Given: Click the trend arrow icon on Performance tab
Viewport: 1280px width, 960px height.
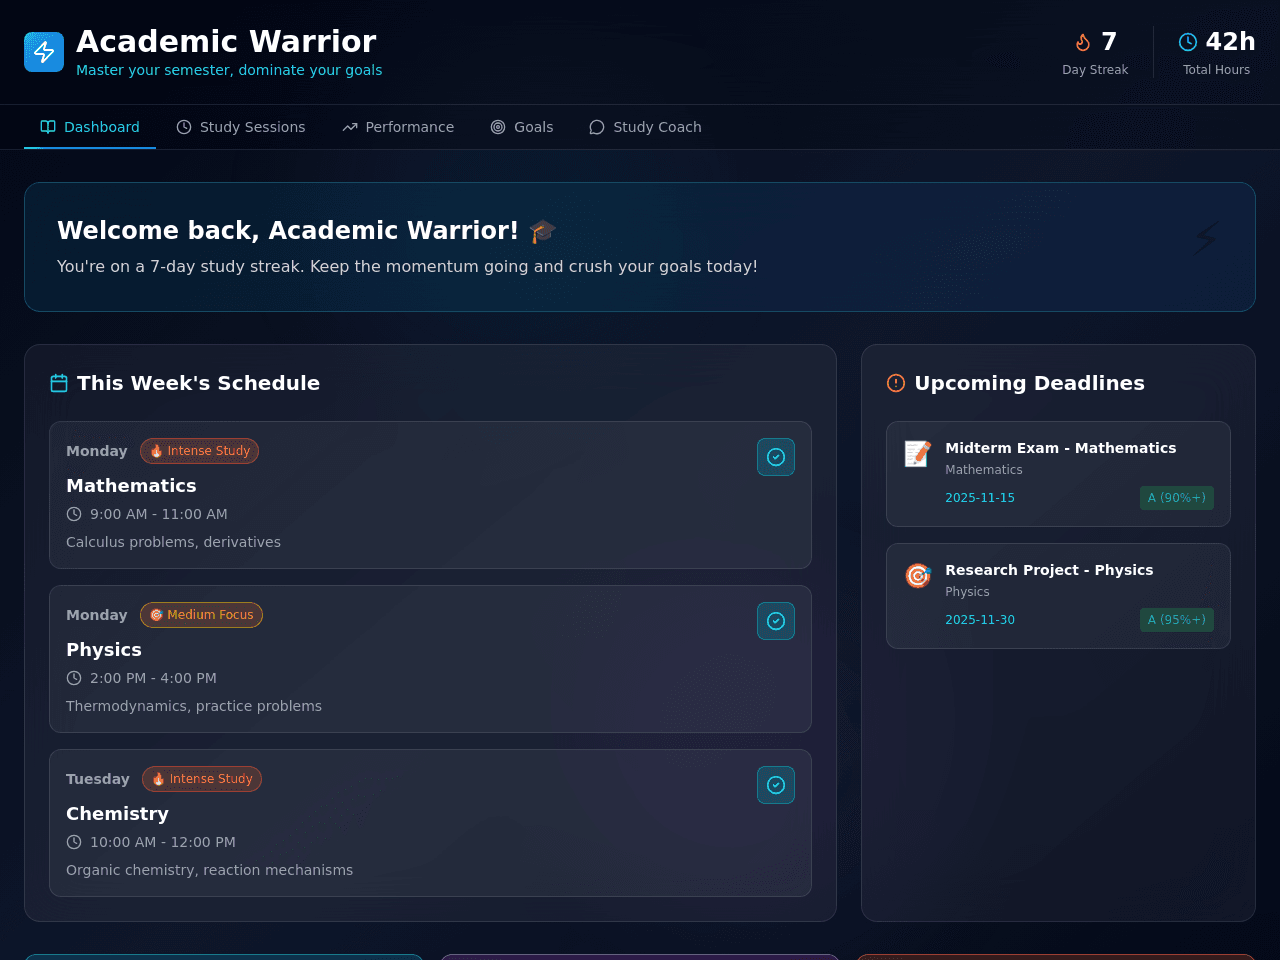Looking at the screenshot, I should pyautogui.click(x=350, y=127).
